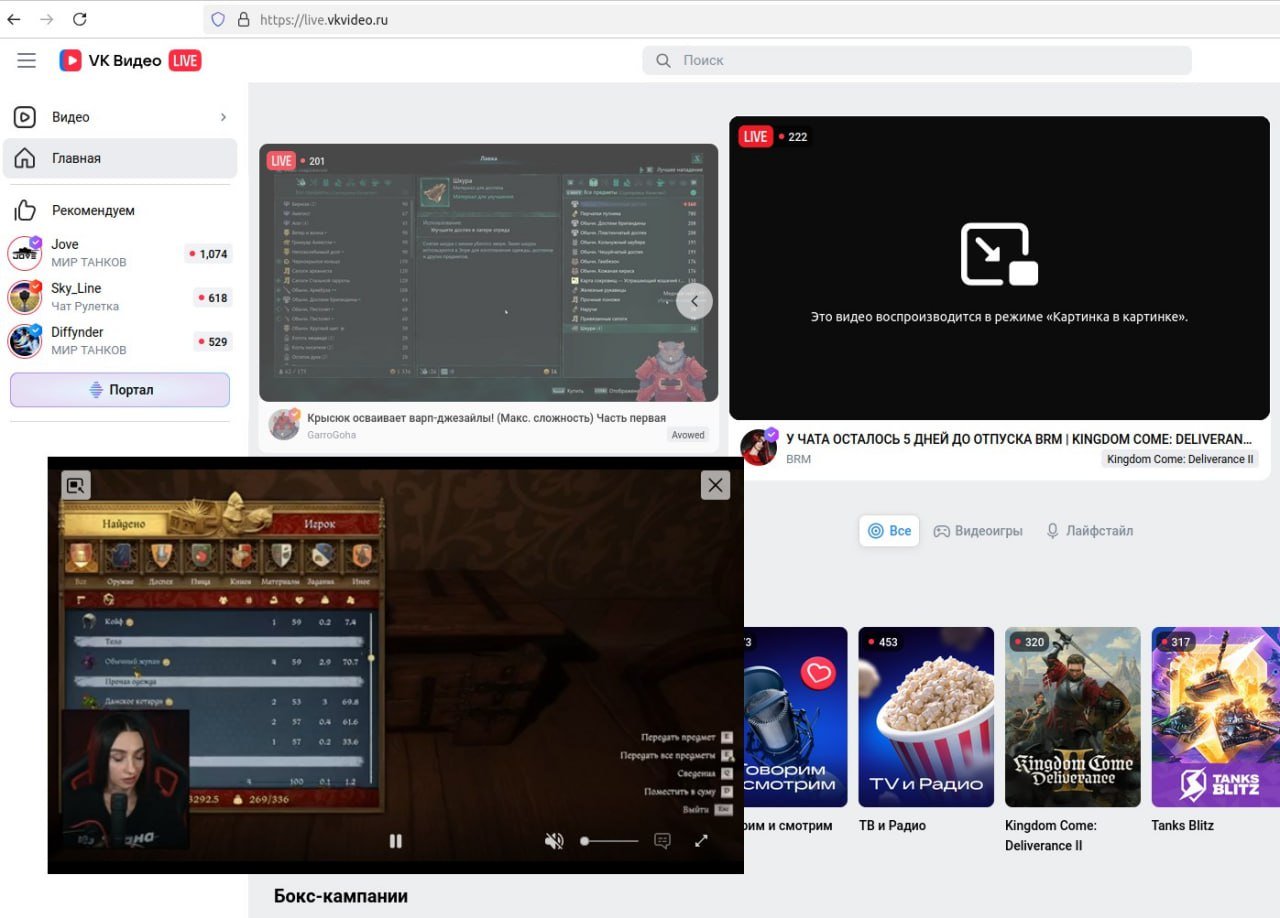The width and height of the screenshot is (1280, 918).
Task: Click the Tanks Blitz label text
Action: [x=1182, y=825]
